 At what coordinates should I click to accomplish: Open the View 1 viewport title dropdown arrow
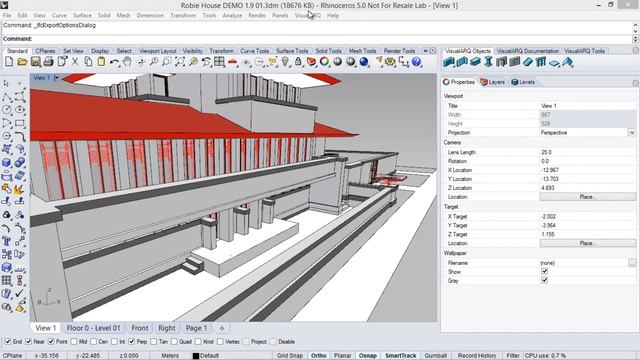point(56,78)
